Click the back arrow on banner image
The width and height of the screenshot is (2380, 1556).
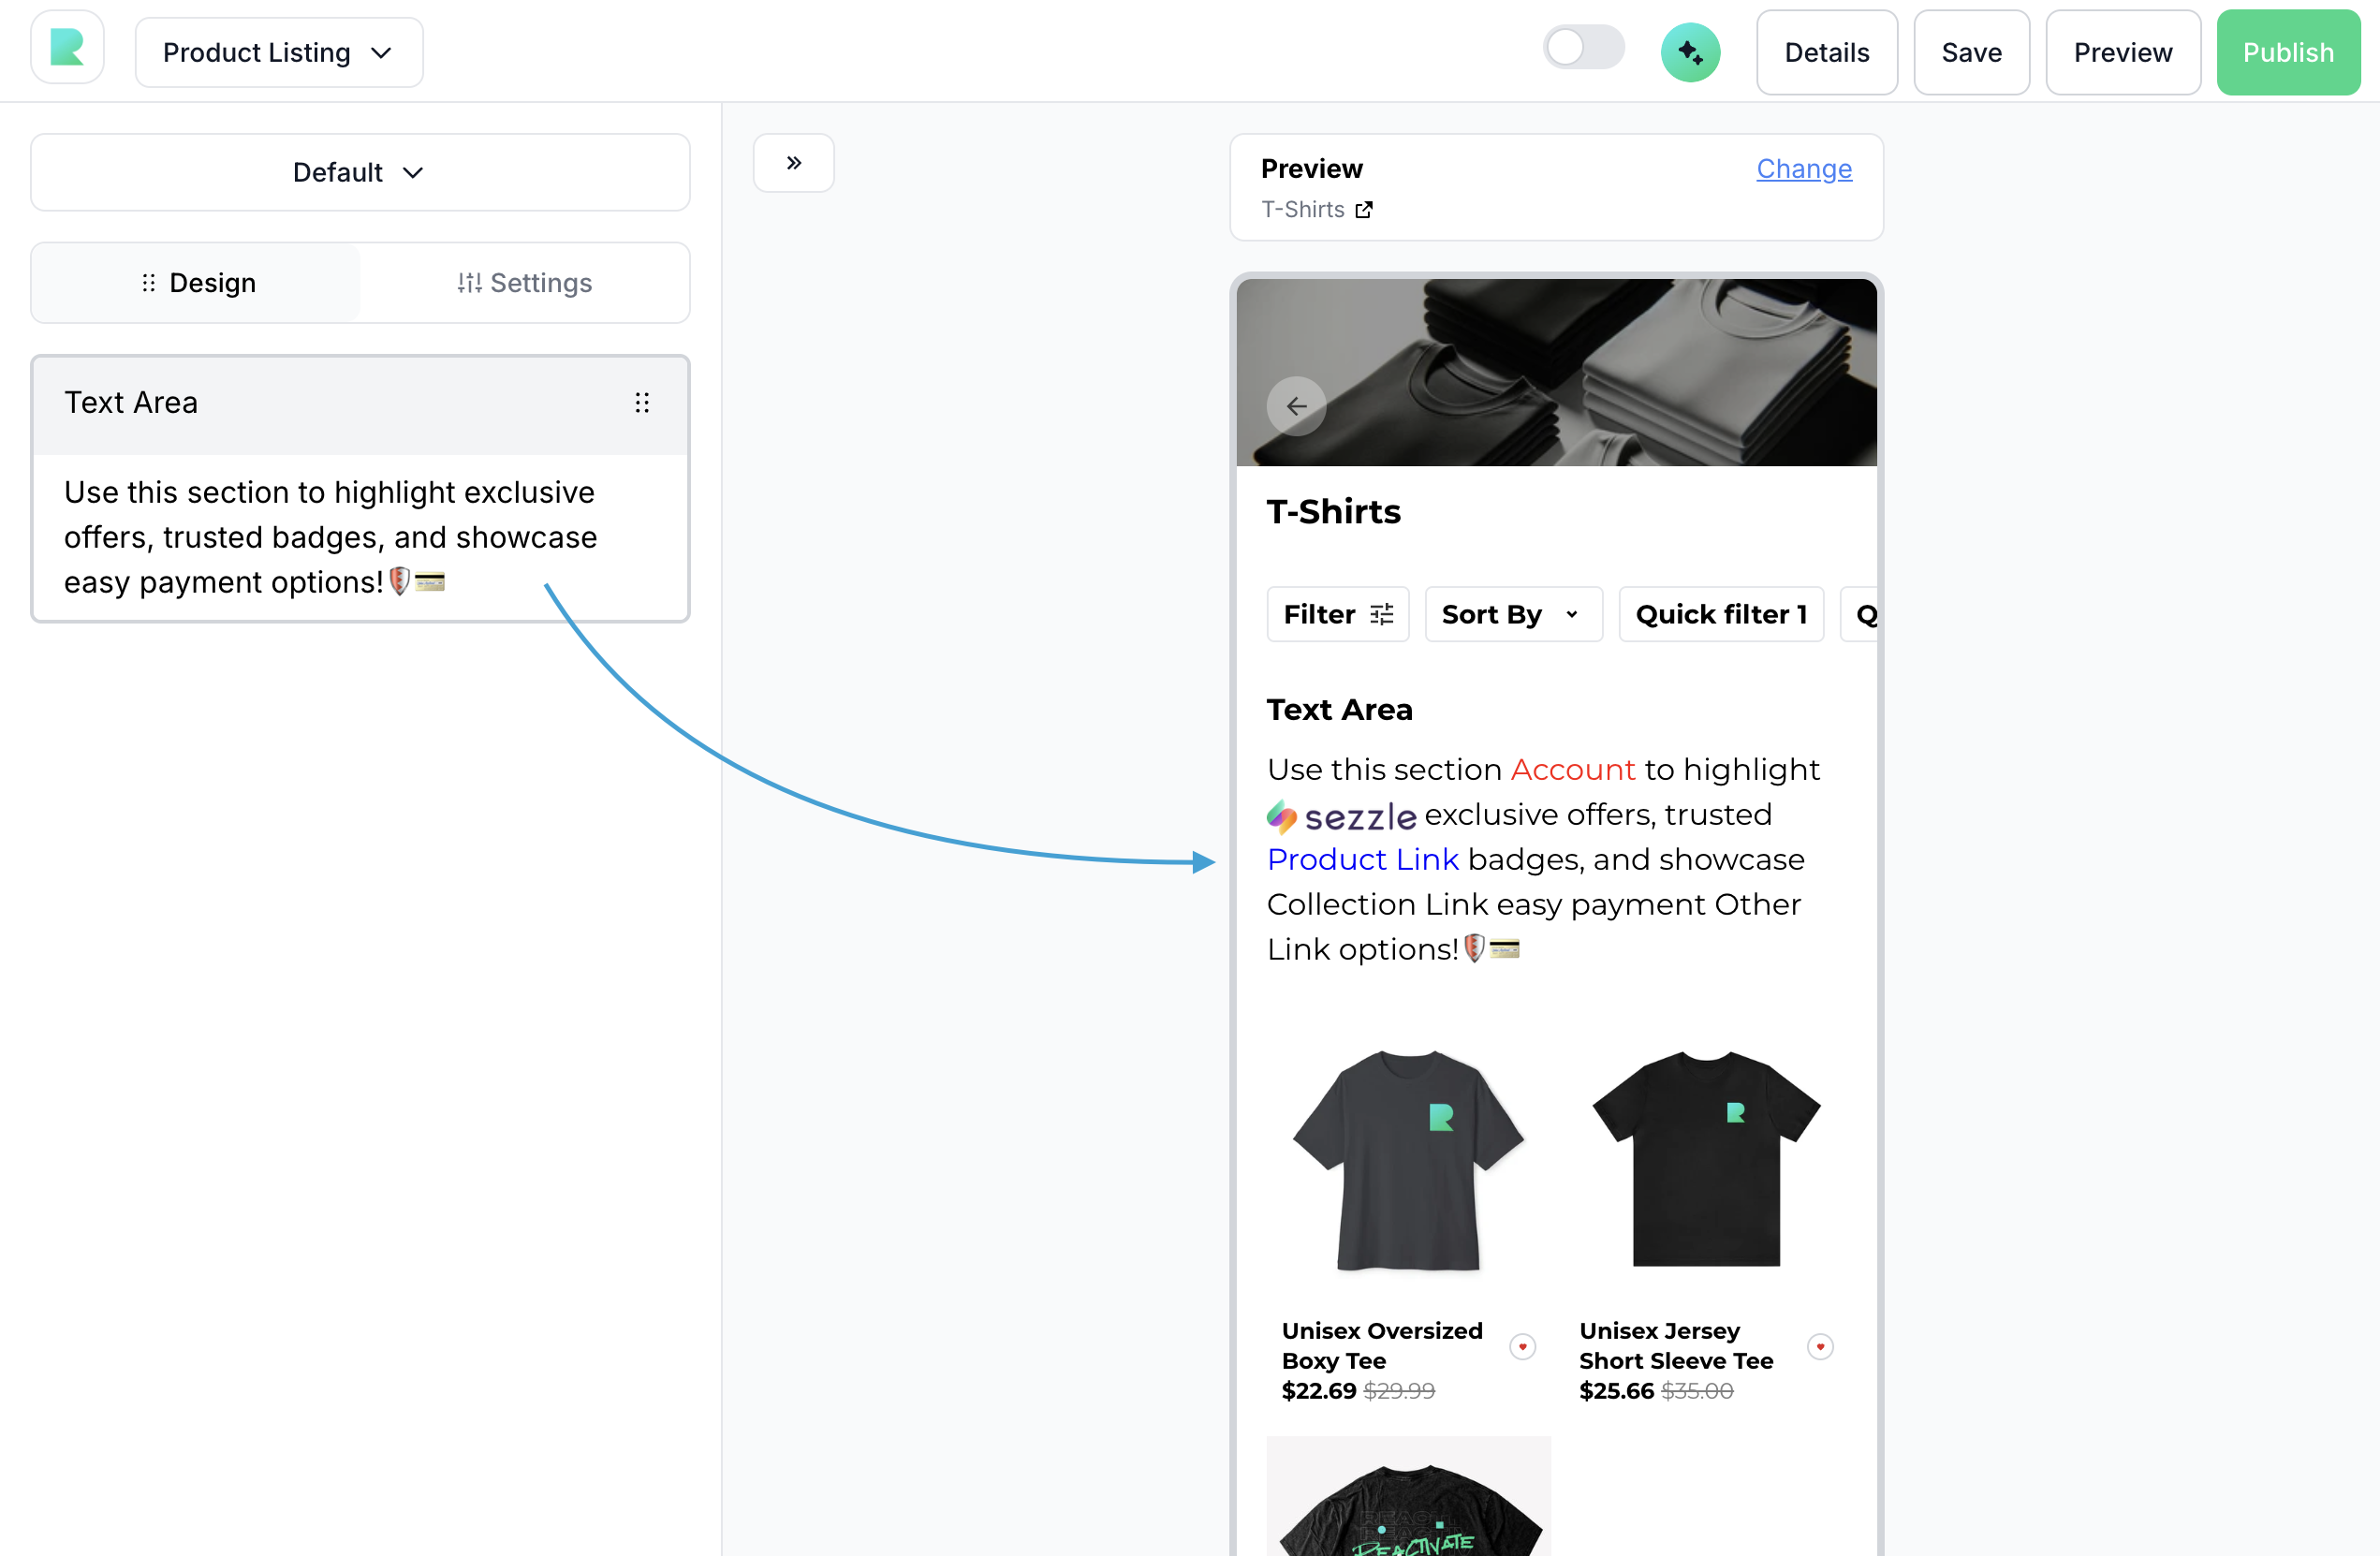(x=1296, y=406)
